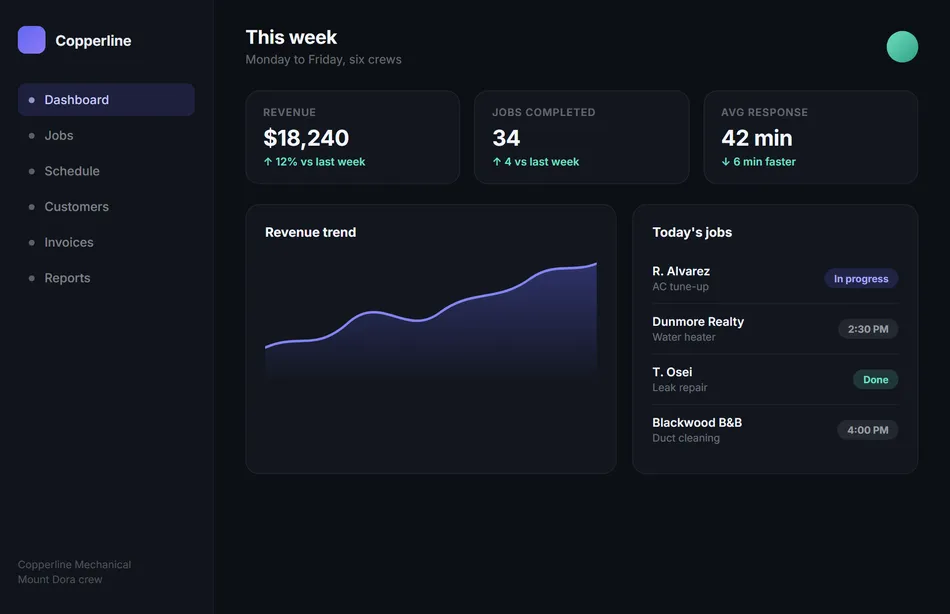Open the green user avatar circle

tap(902, 47)
